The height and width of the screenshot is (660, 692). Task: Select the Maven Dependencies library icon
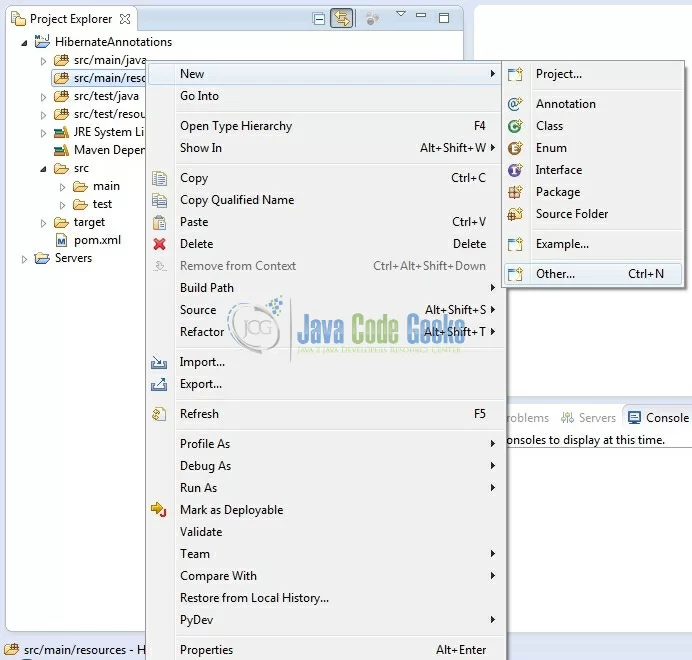(x=61, y=150)
